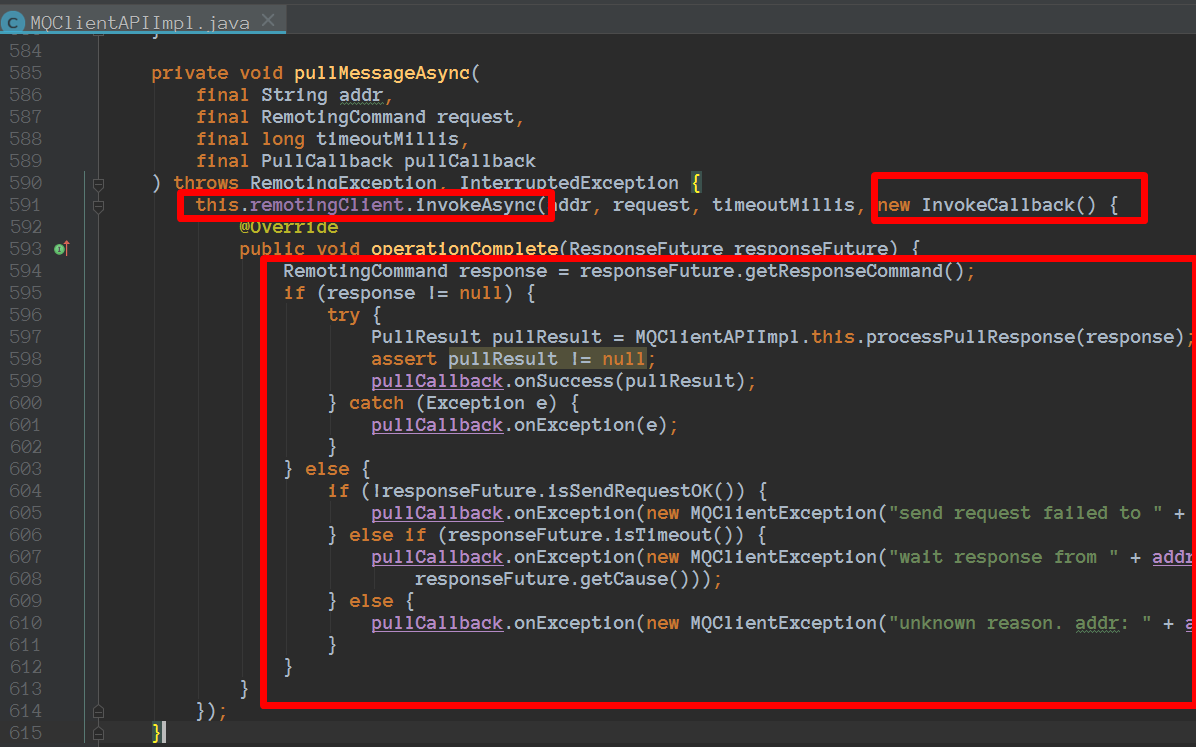1196x747 pixels.
Task: Click the throws keyword on line 590
Action: tap(206, 183)
